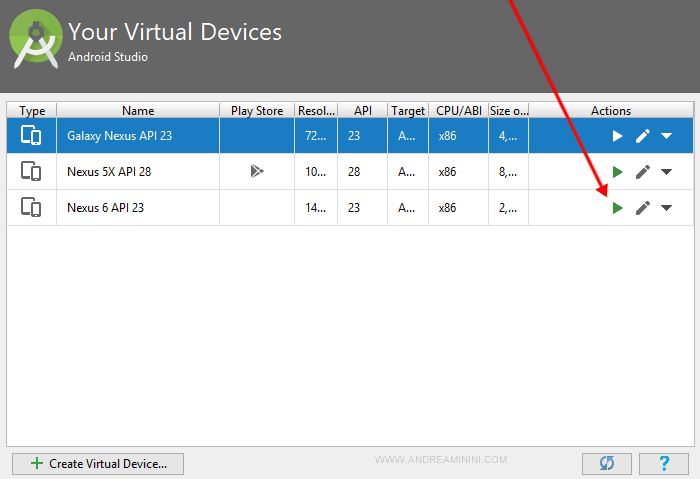
Task: Click size cell 2,... in Nexus 6 row
Action: coord(508,208)
